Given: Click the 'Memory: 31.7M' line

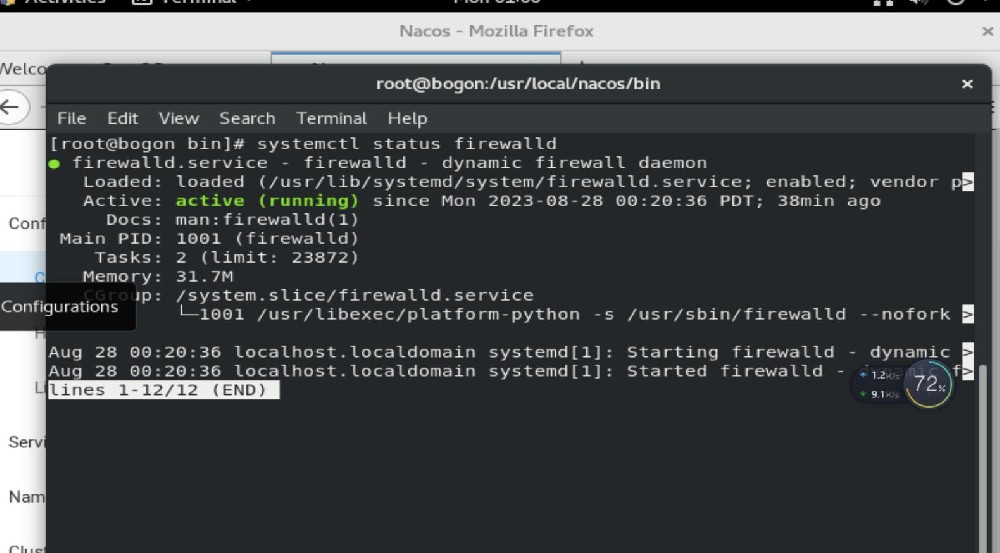Looking at the screenshot, I should click(158, 277).
